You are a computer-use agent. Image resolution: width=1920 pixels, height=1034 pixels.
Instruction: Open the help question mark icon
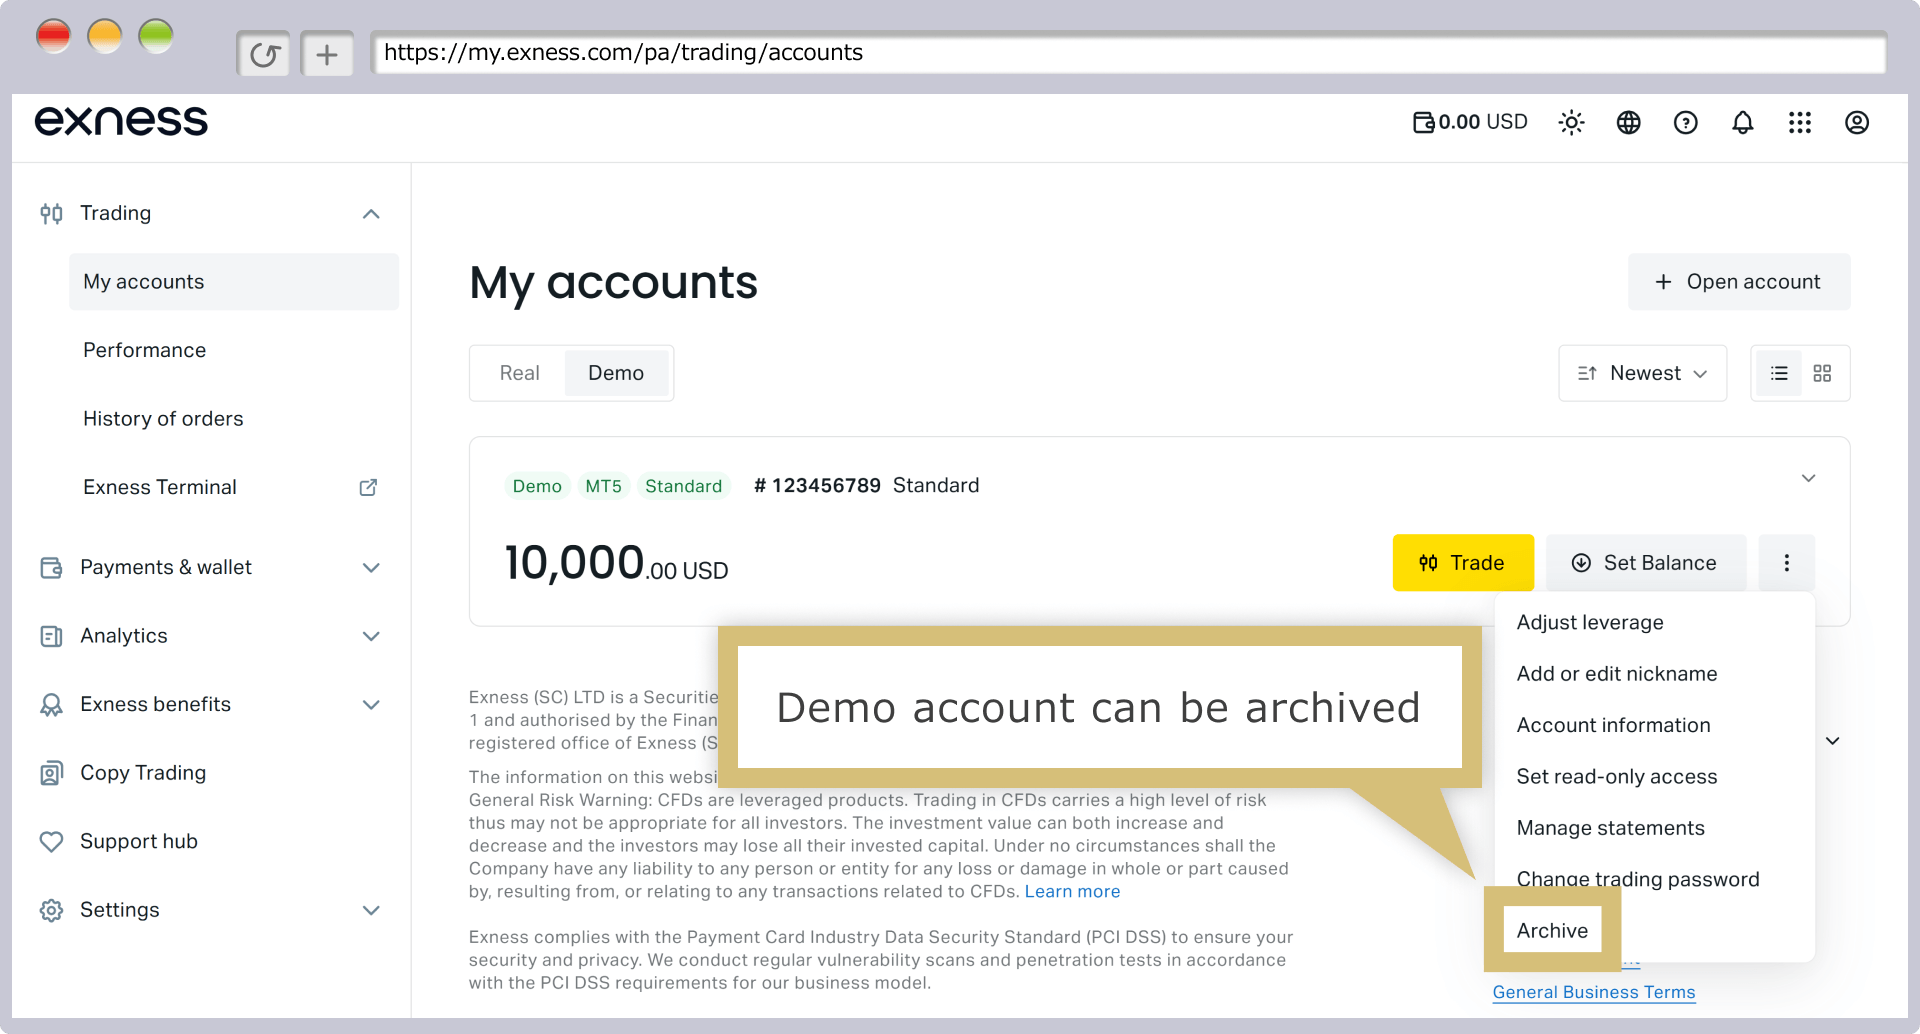pyautogui.click(x=1685, y=122)
